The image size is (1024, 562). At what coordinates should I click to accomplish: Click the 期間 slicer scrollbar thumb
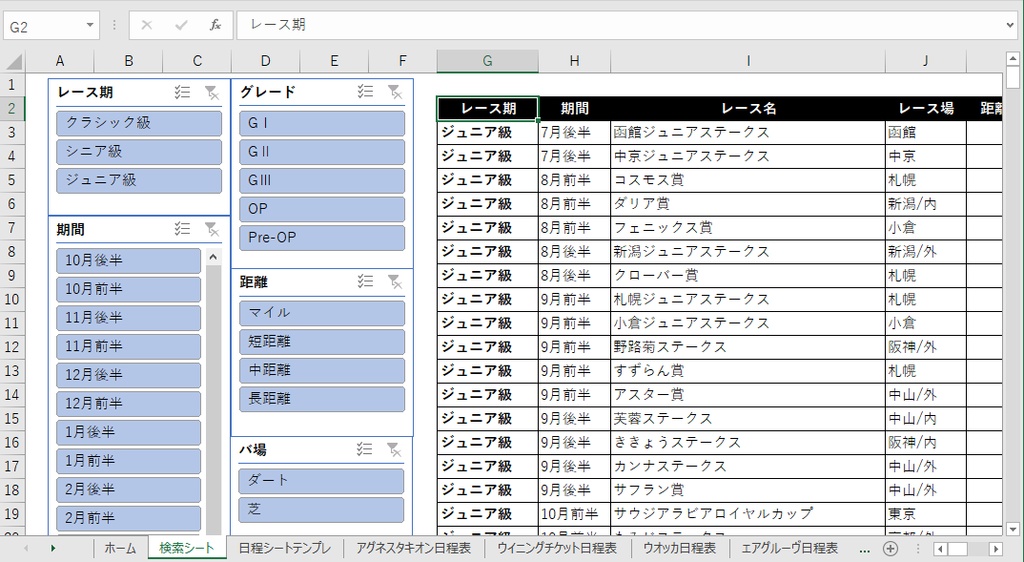point(213,399)
